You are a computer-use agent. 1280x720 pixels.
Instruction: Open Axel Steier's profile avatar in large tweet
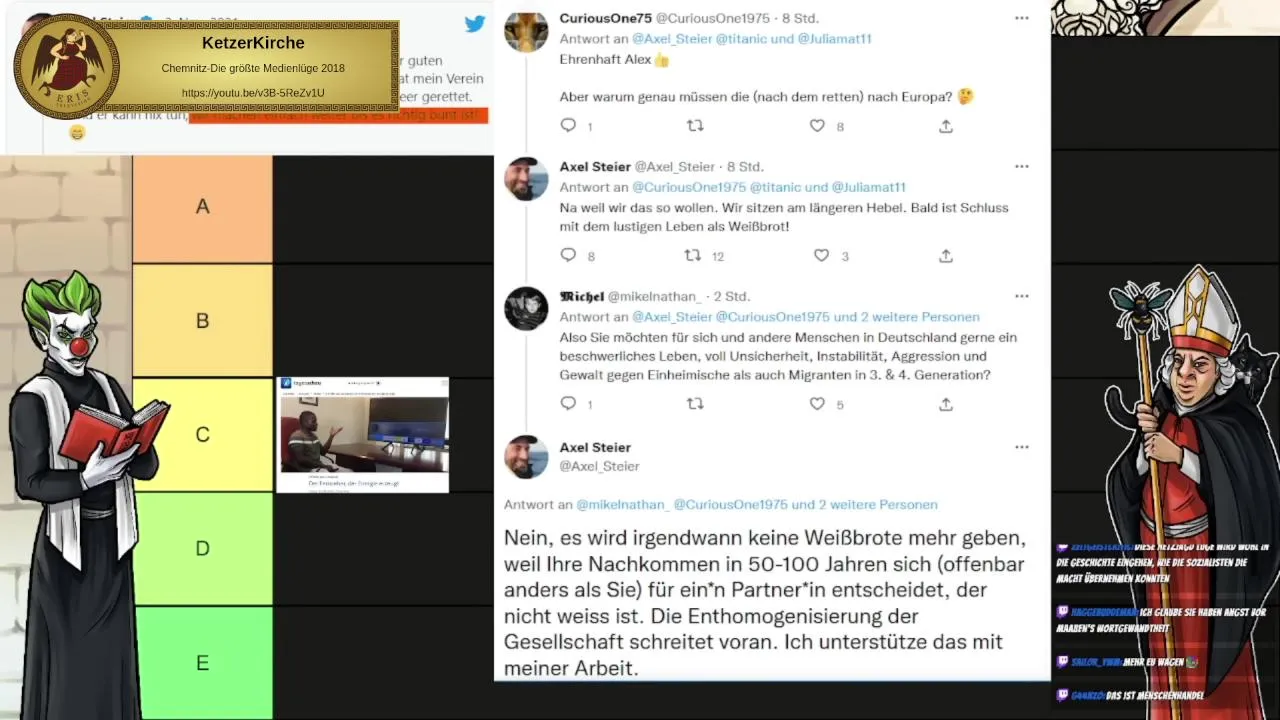point(526,457)
